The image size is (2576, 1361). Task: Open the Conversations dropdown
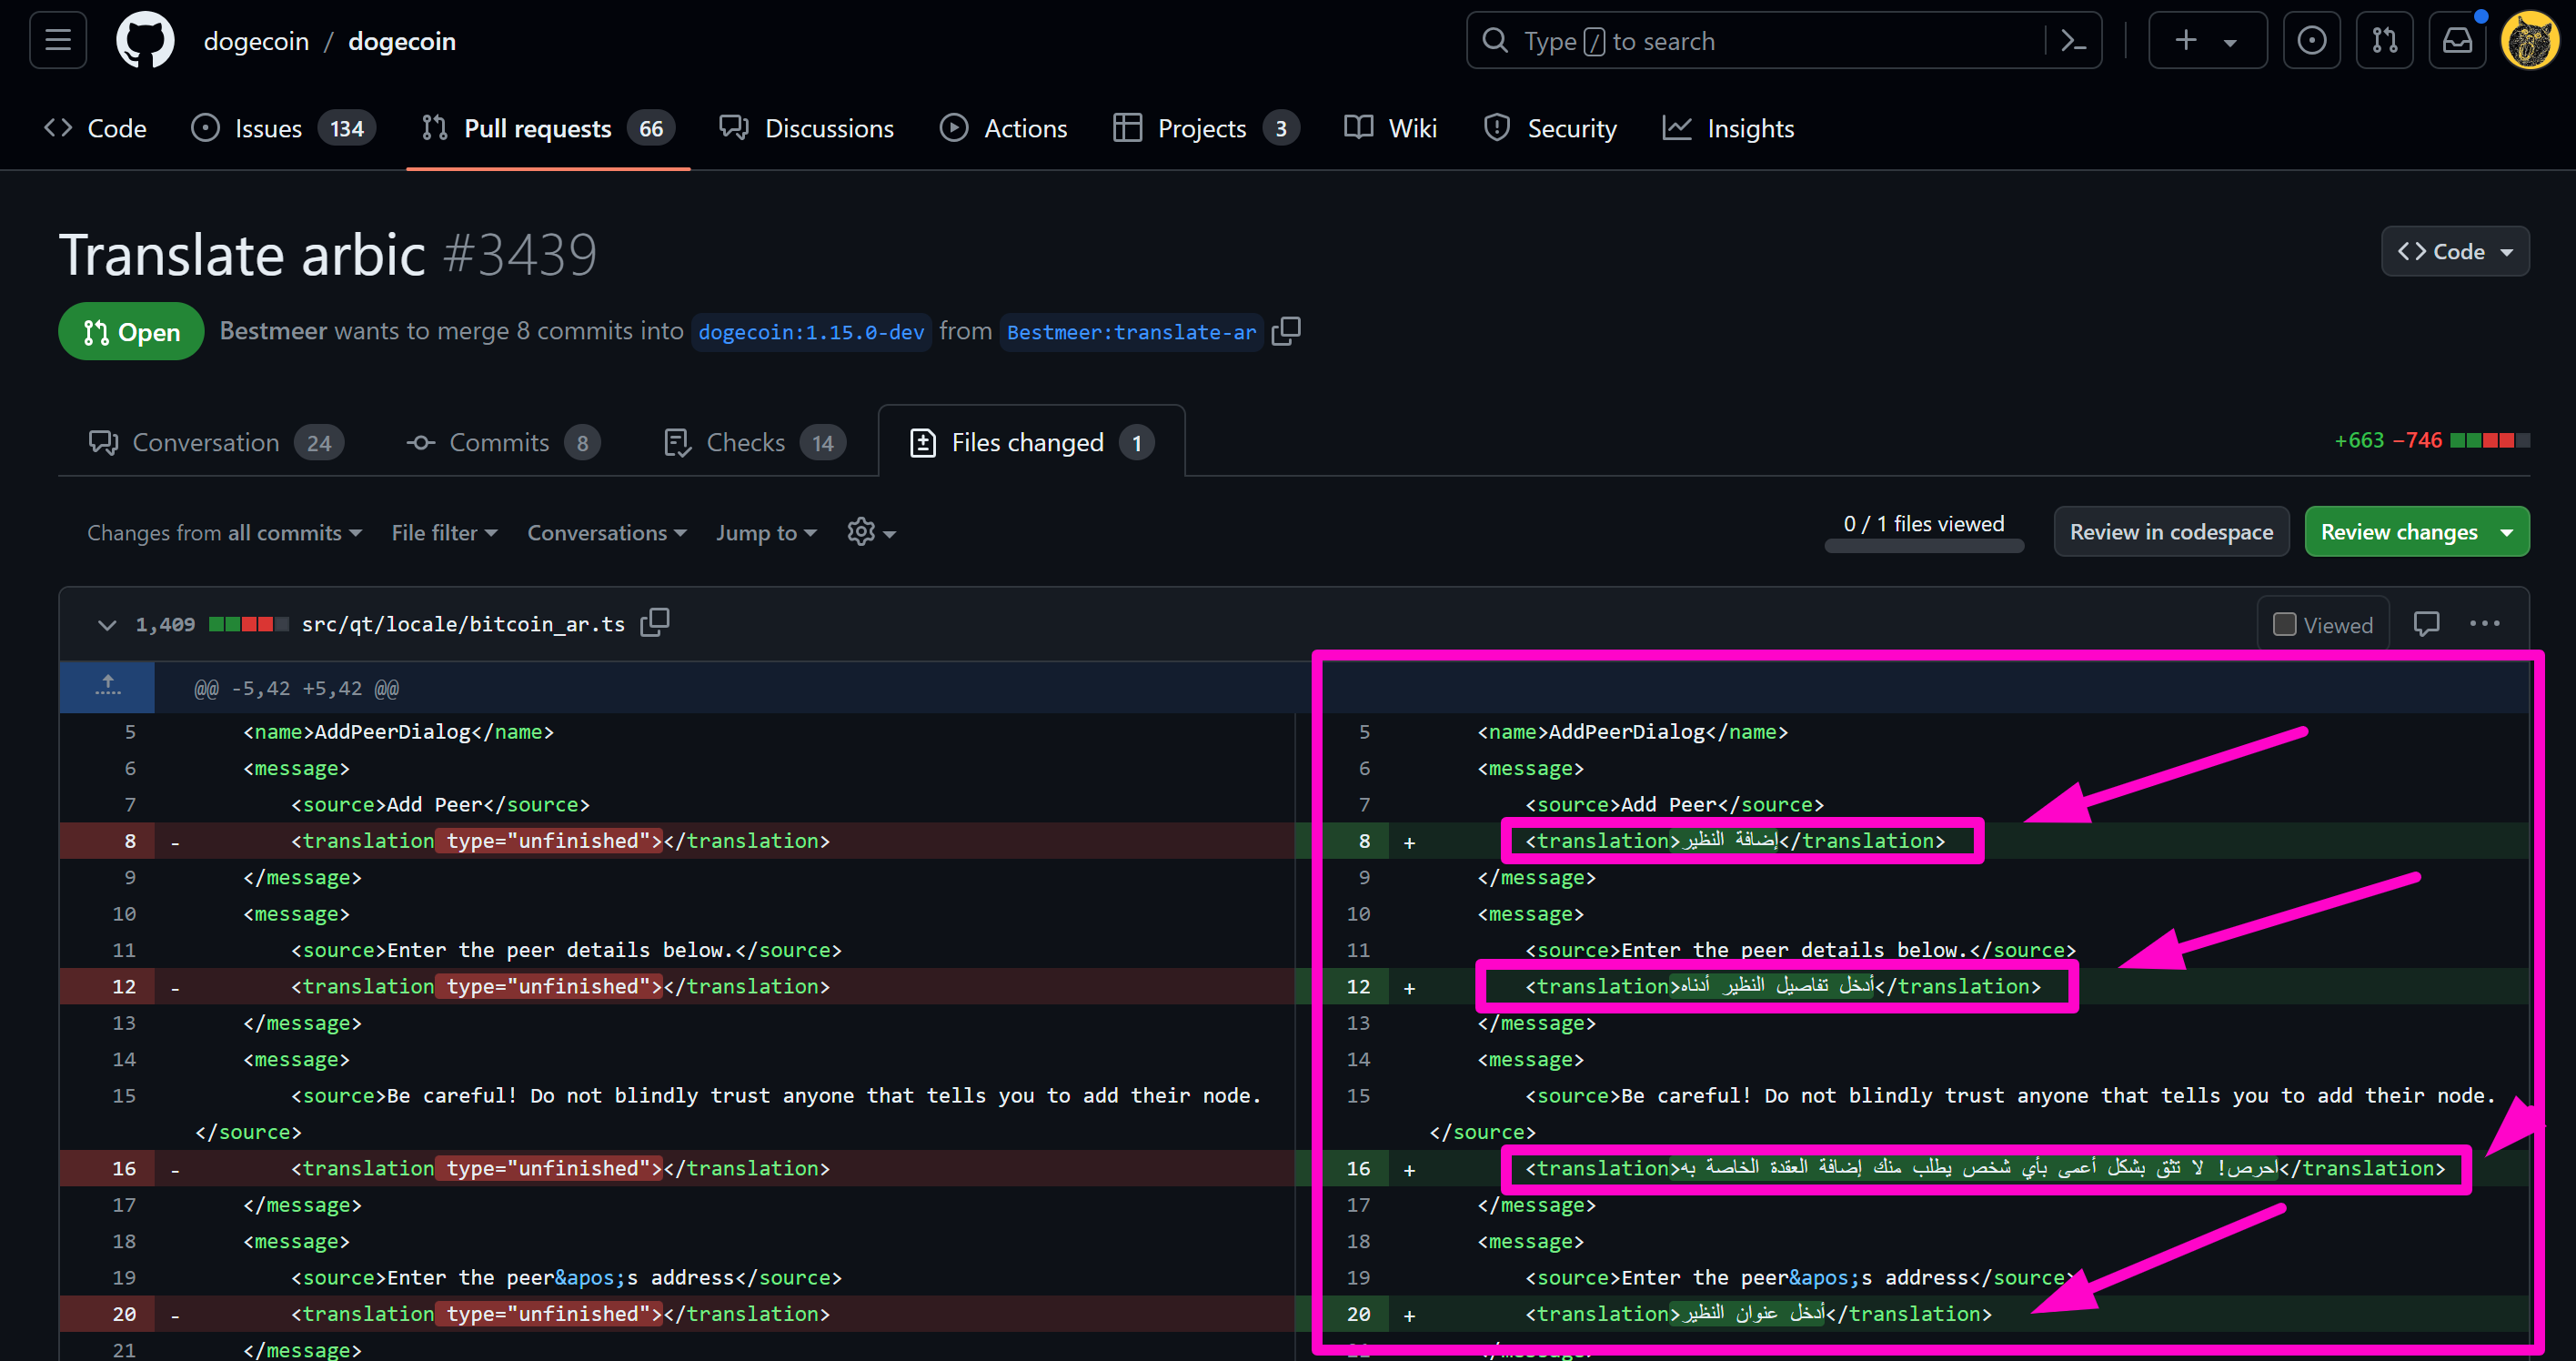click(x=607, y=532)
